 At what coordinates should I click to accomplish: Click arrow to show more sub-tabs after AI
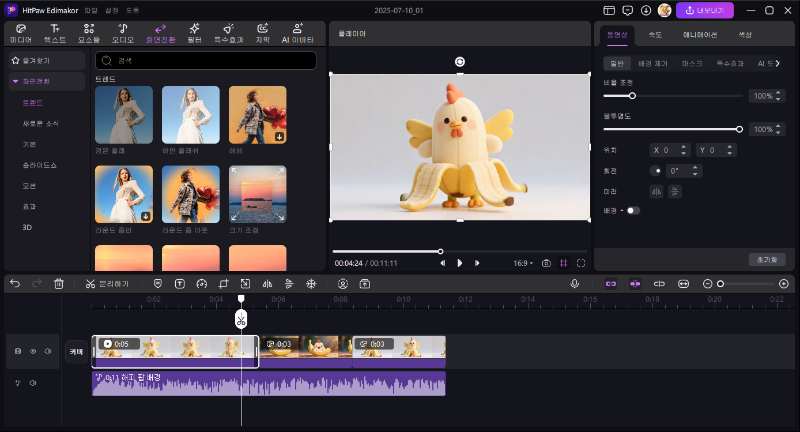coord(778,63)
